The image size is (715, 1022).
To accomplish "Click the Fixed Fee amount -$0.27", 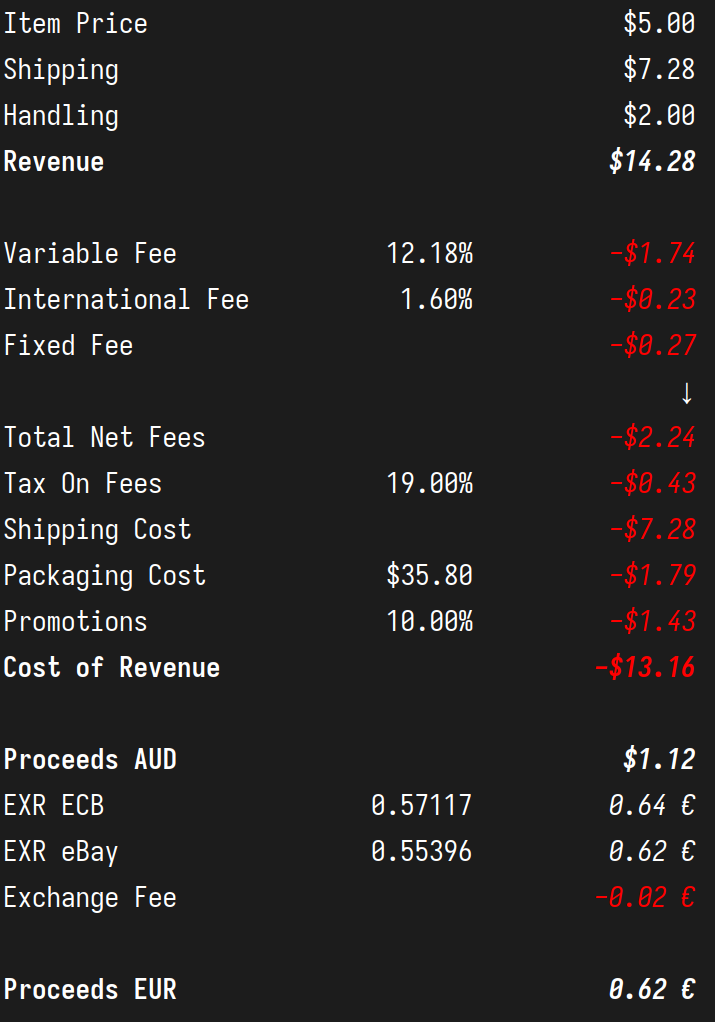I will click(651, 346).
